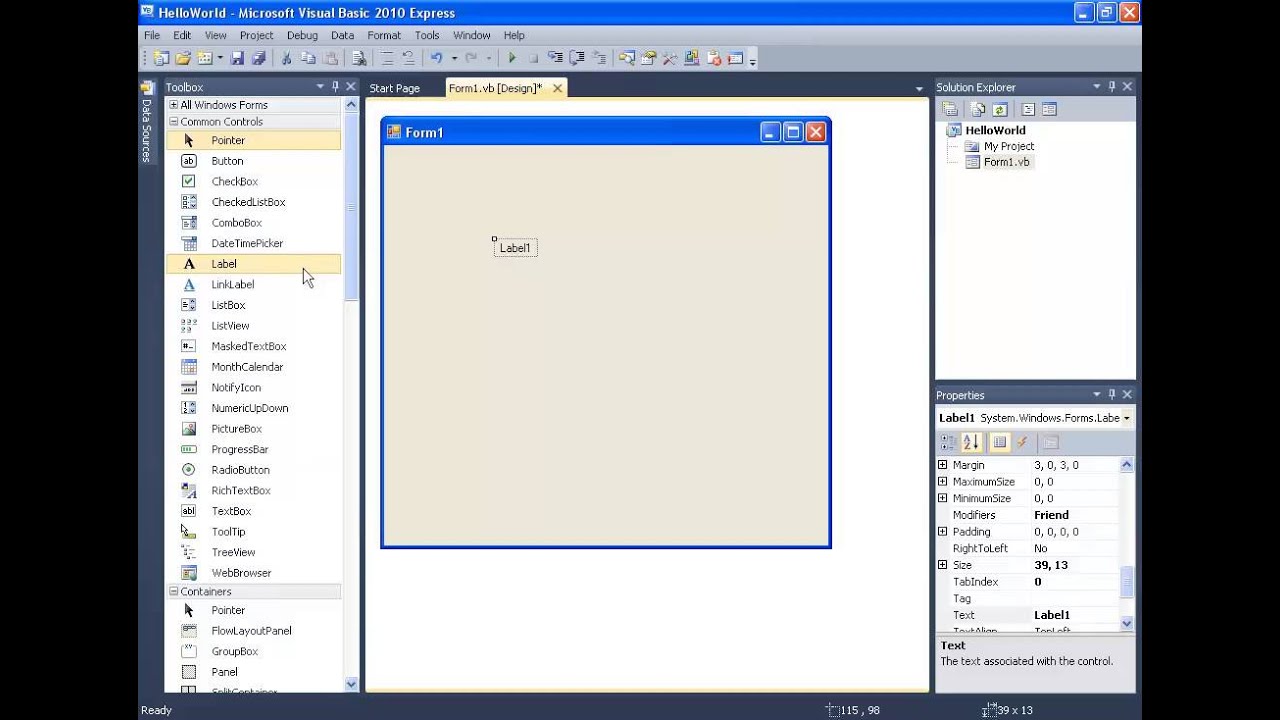Collapse the Common Controls group

click(x=173, y=122)
